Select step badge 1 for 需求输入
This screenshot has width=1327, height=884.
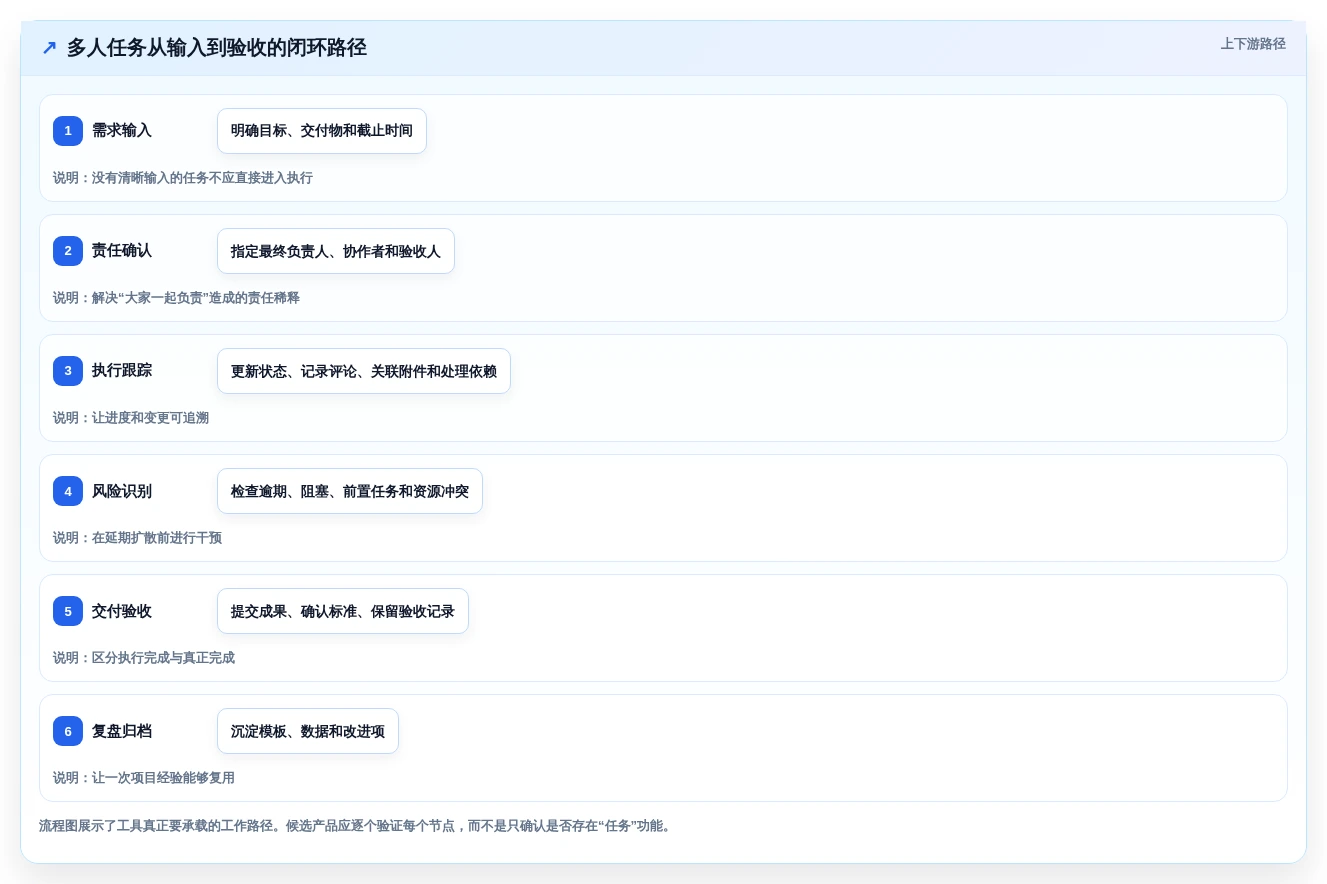[x=68, y=131]
